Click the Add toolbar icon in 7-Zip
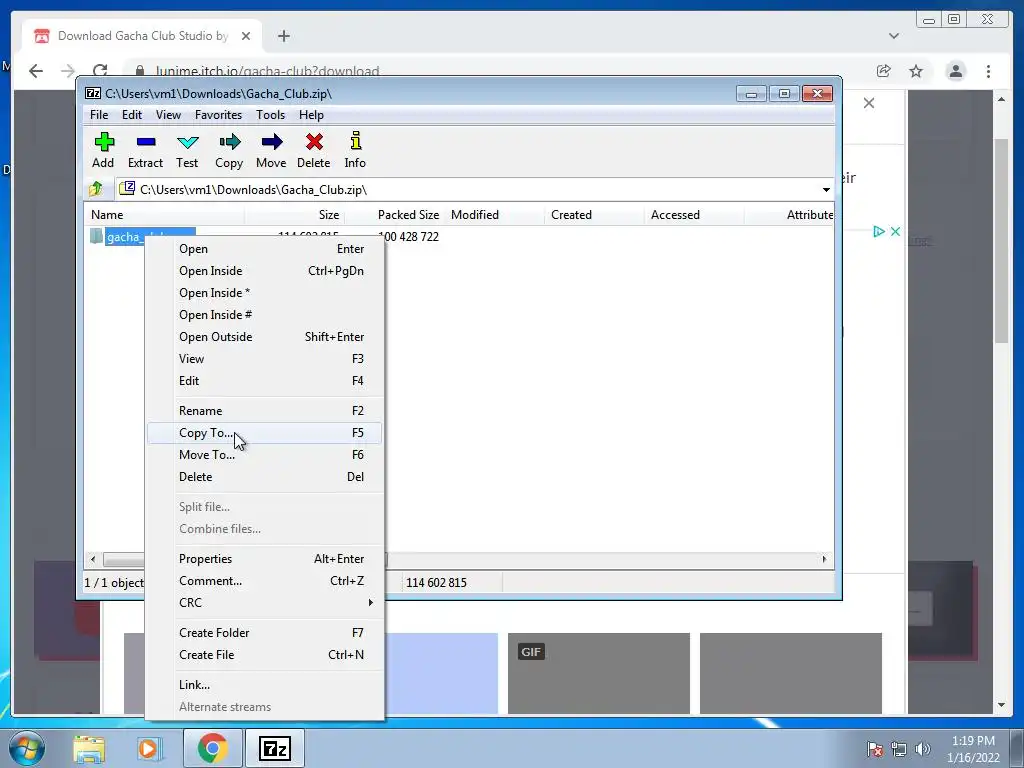Screen dimensions: 1024x768 click(x=103, y=150)
